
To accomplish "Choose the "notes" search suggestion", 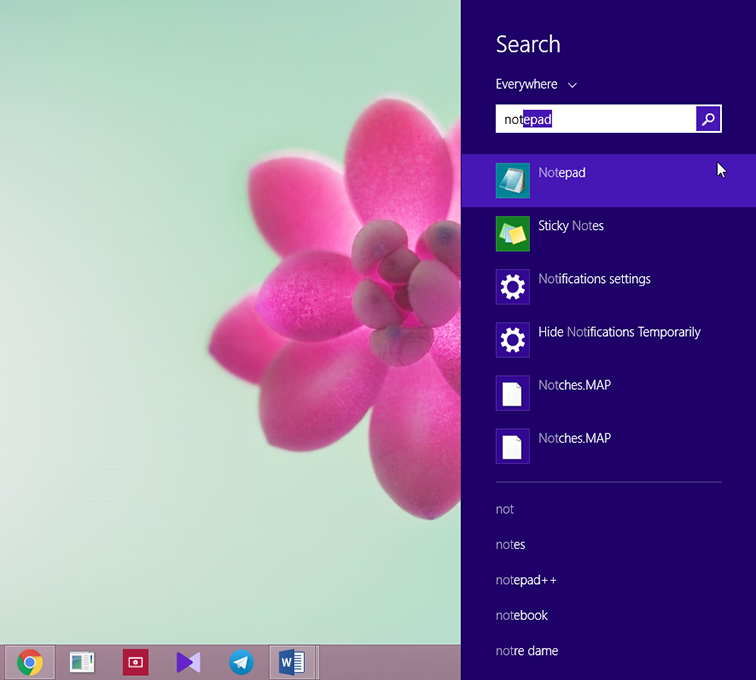I will click(510, 544).
